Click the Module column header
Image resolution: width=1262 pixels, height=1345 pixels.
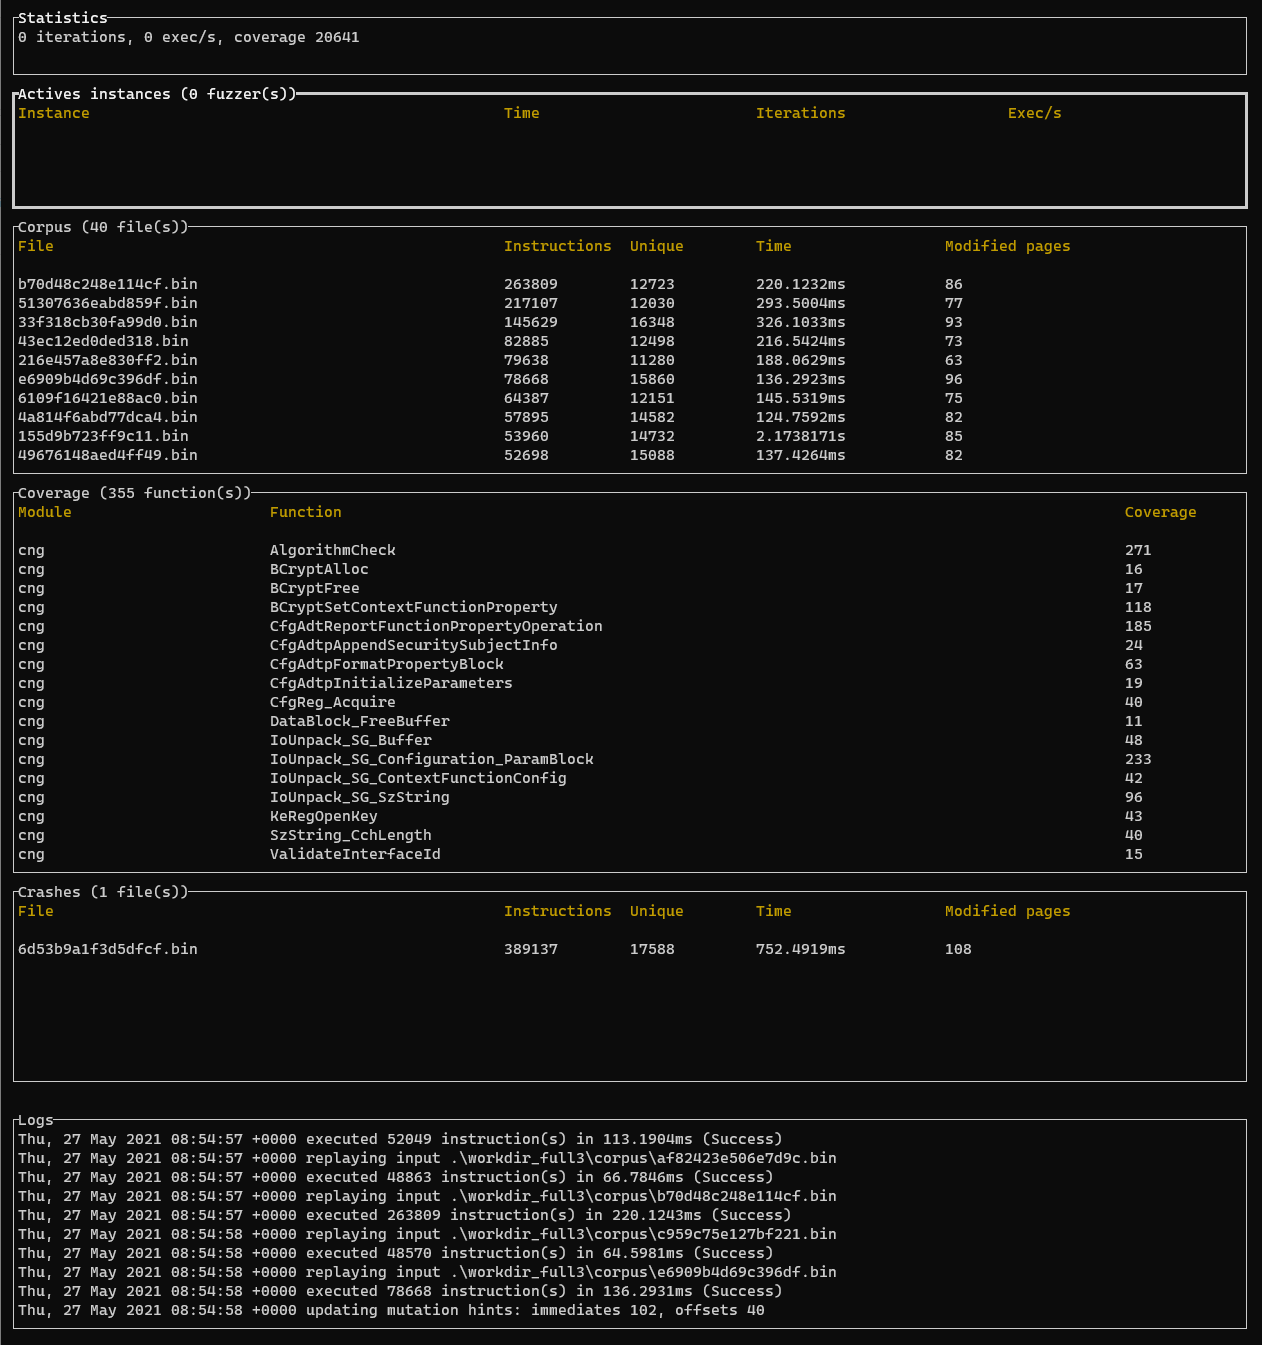(x=45, y=512)
